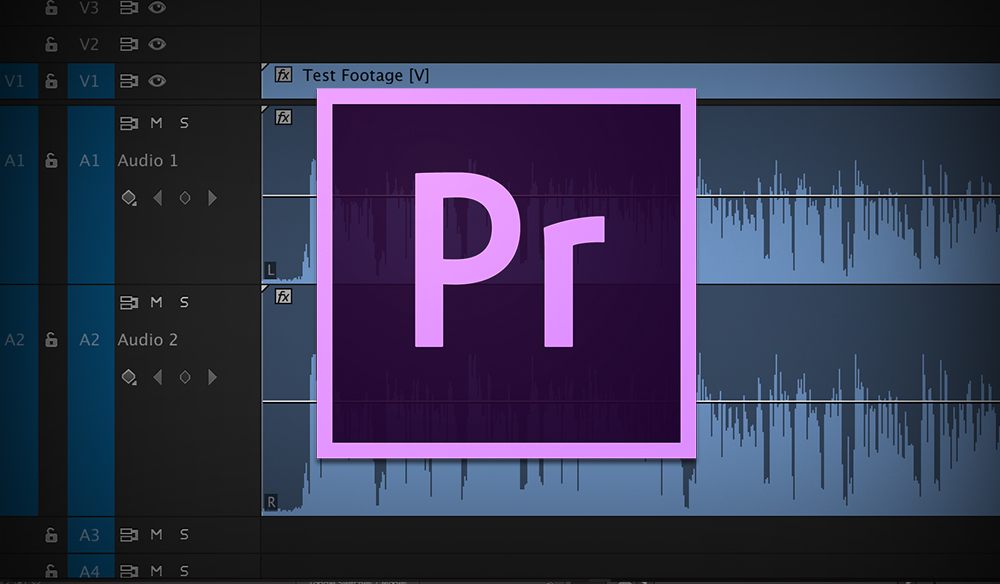Solo the Audio 2 track
Viewport: 1000px width, 584px height.
[184, 302]
